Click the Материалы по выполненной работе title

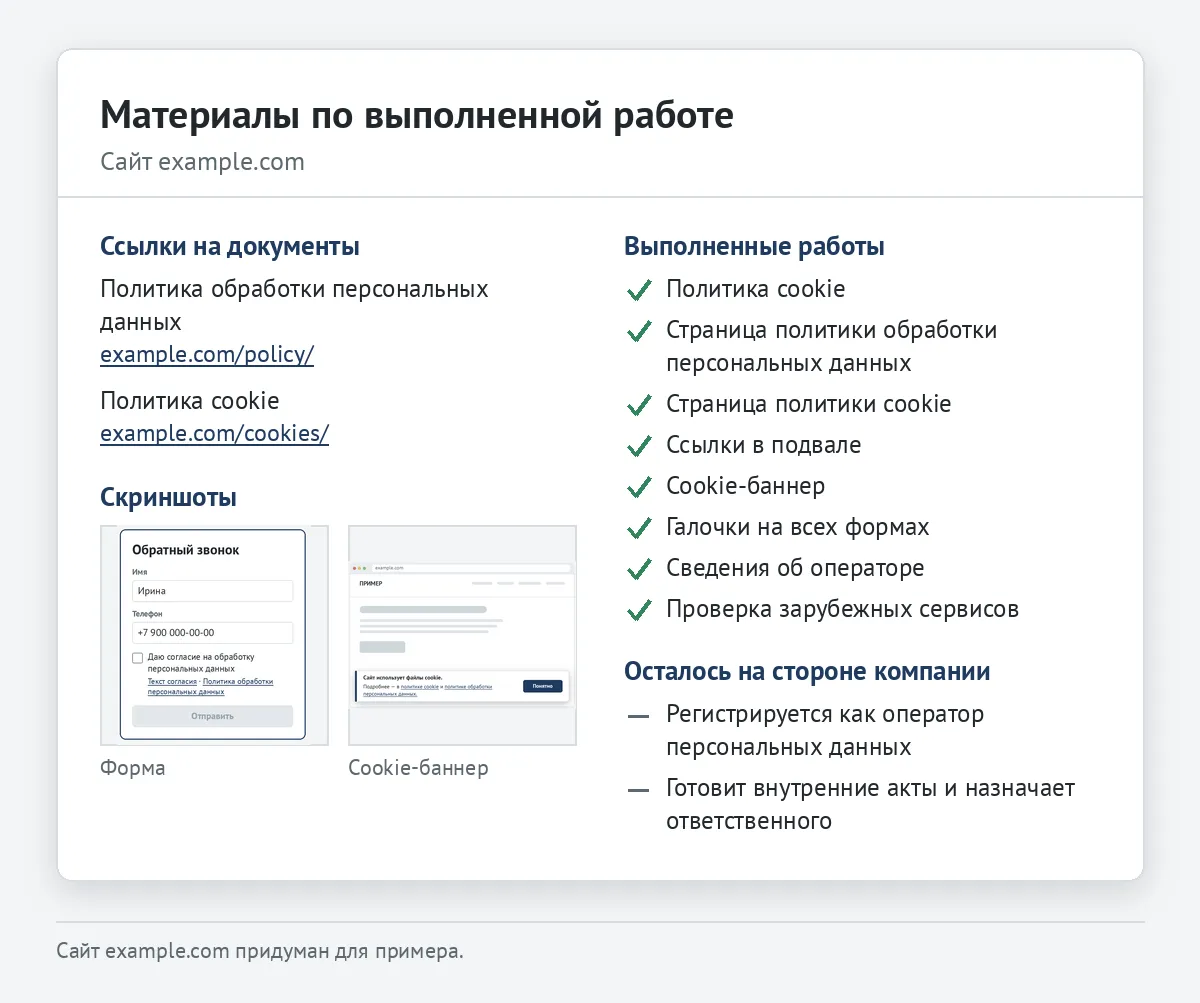(417, 116)
